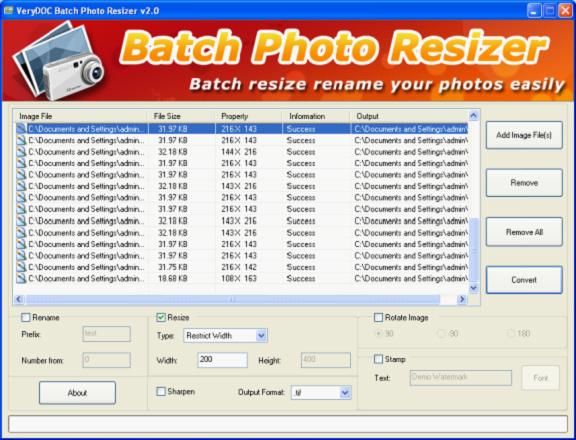Choose the 180 rotation radio button

(511, 333)
